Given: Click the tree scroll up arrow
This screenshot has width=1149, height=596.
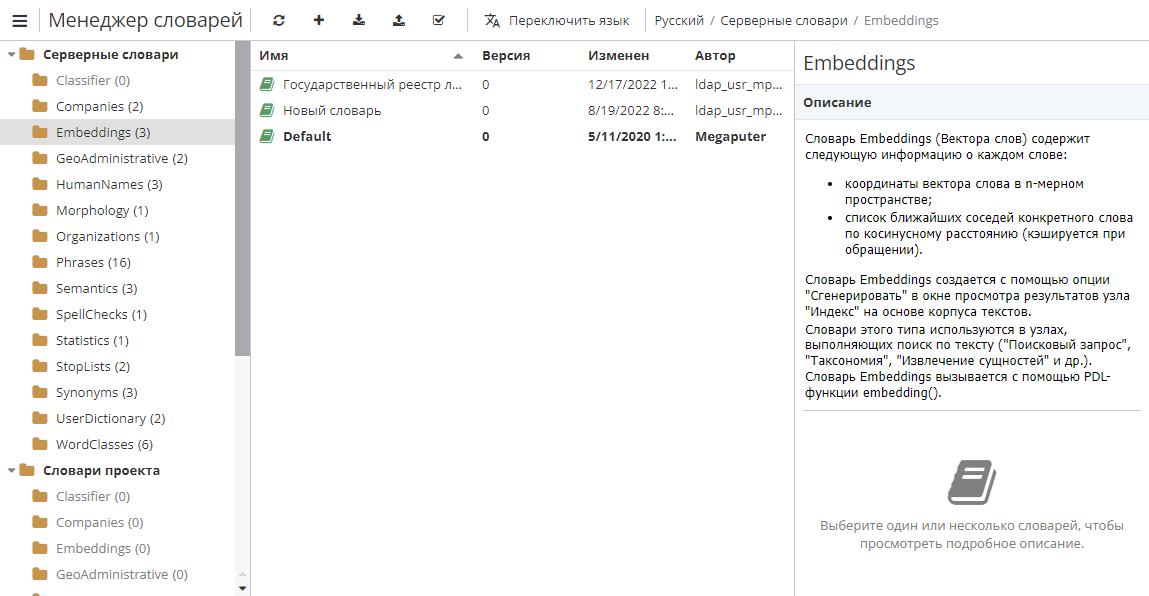Looking at the screenshot, I should point(243,574).
